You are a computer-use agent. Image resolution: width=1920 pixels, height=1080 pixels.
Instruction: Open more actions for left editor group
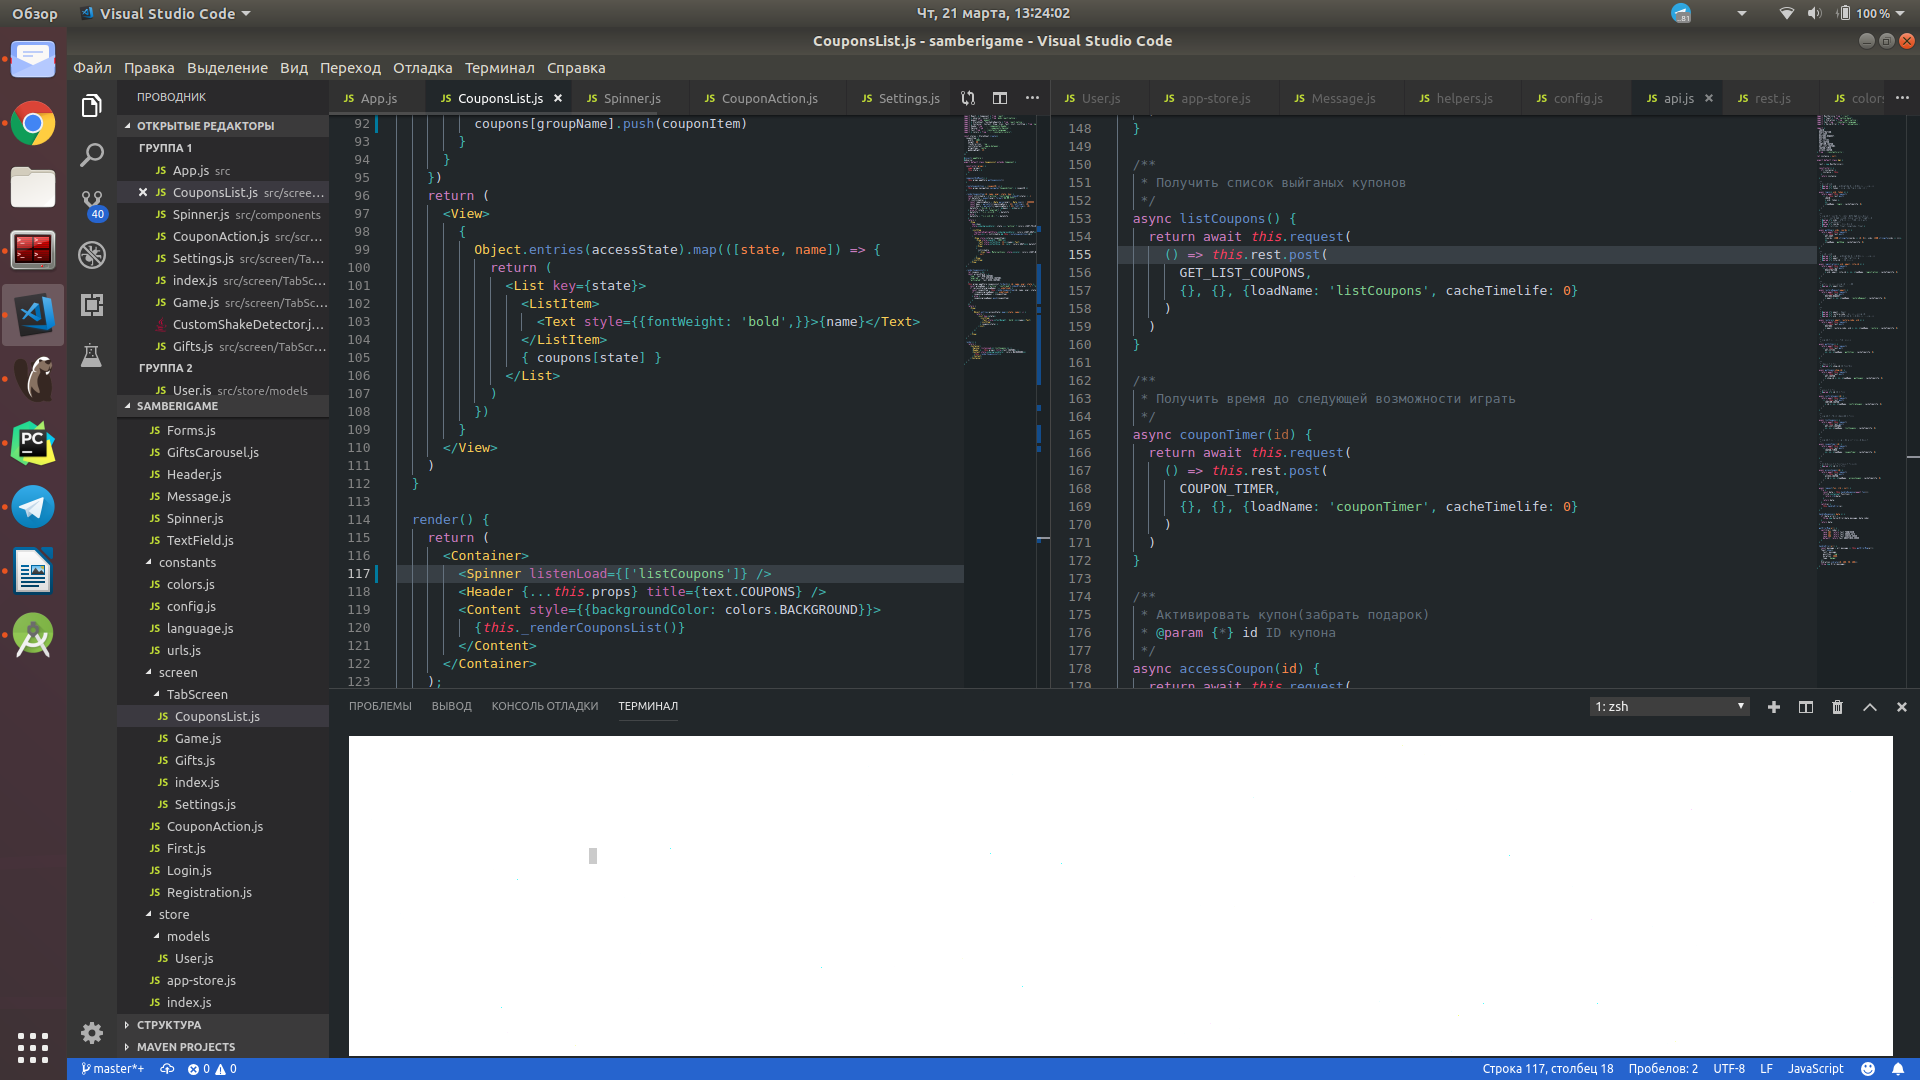coord(1032,98)
